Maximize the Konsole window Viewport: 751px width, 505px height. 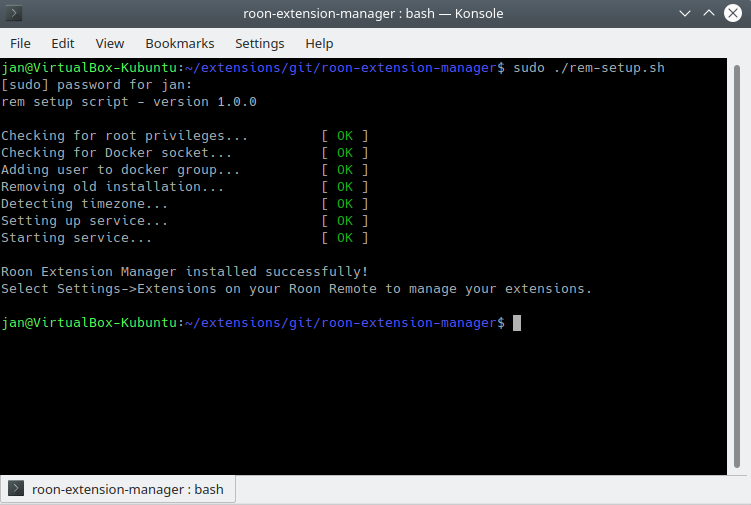709,13
